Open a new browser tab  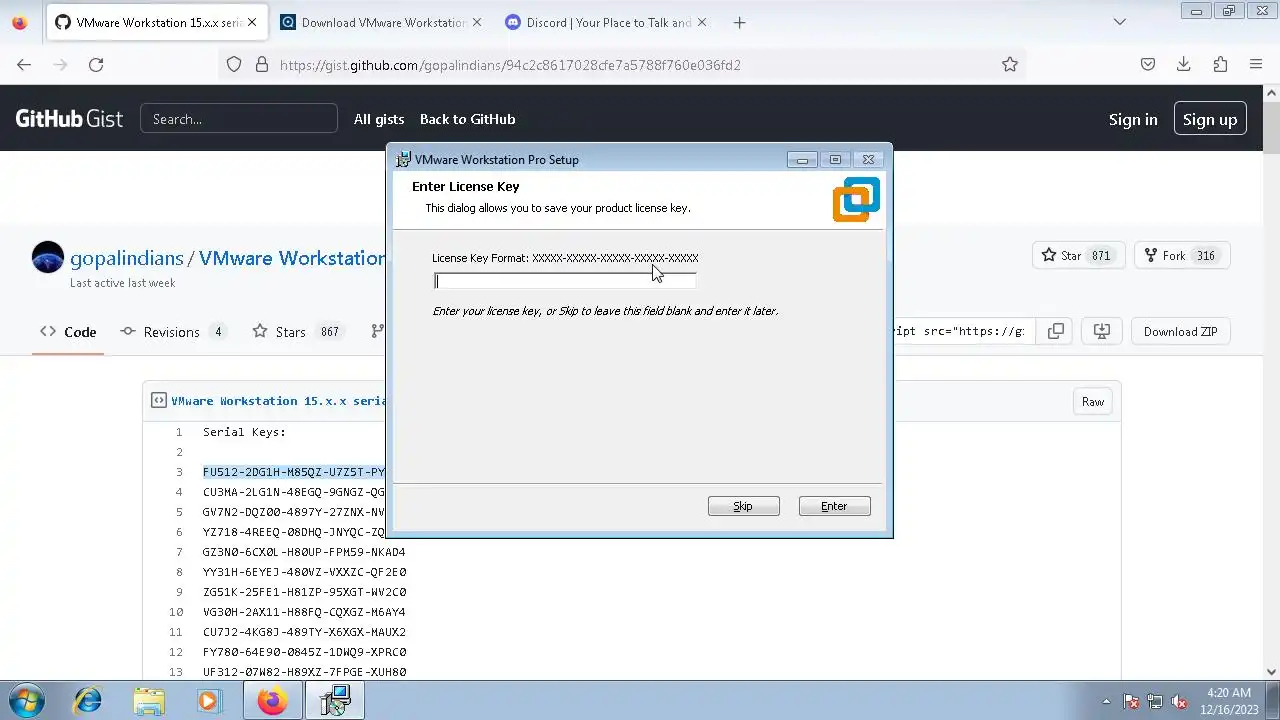pyautogui.click(x=739, y=22)
